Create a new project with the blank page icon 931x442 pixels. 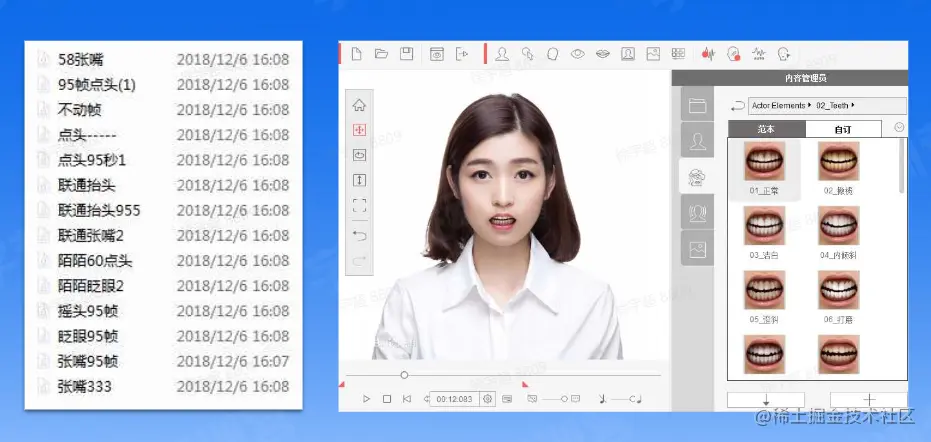356,54
